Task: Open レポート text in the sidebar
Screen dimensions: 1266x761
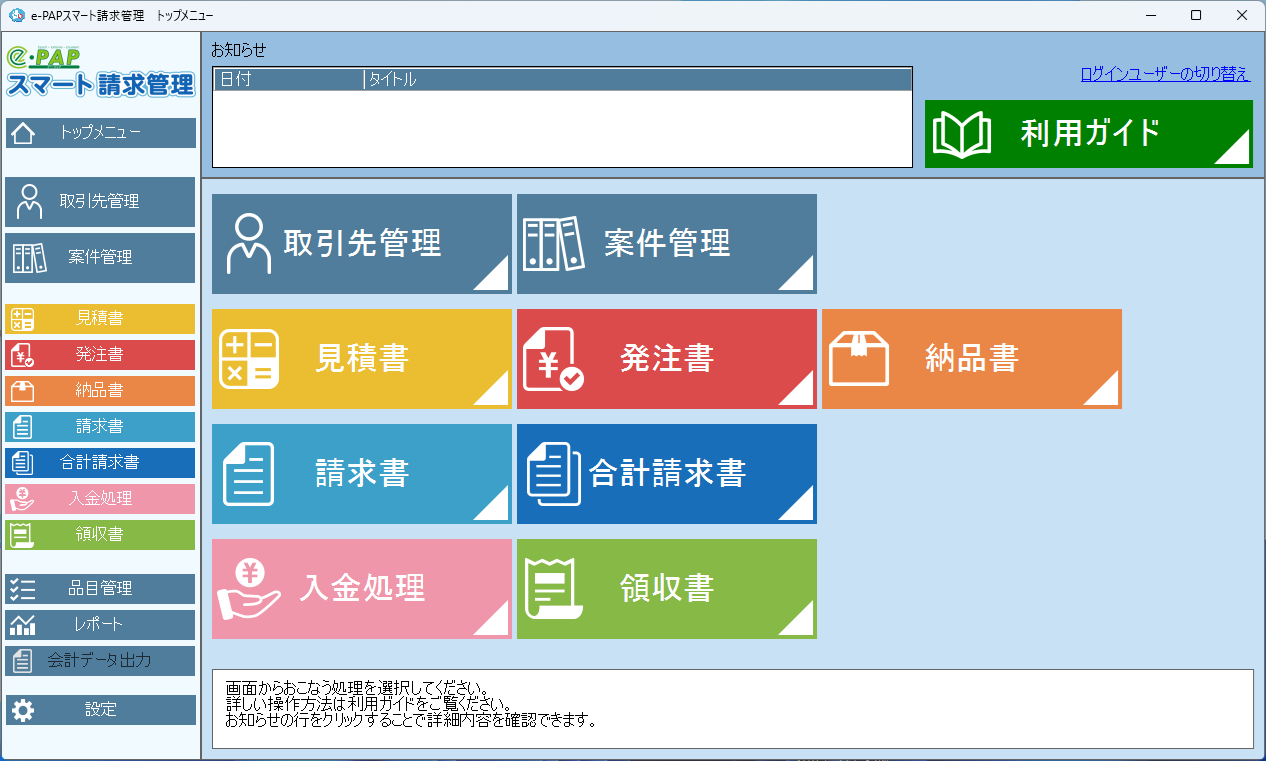Action: coord(99,625)
